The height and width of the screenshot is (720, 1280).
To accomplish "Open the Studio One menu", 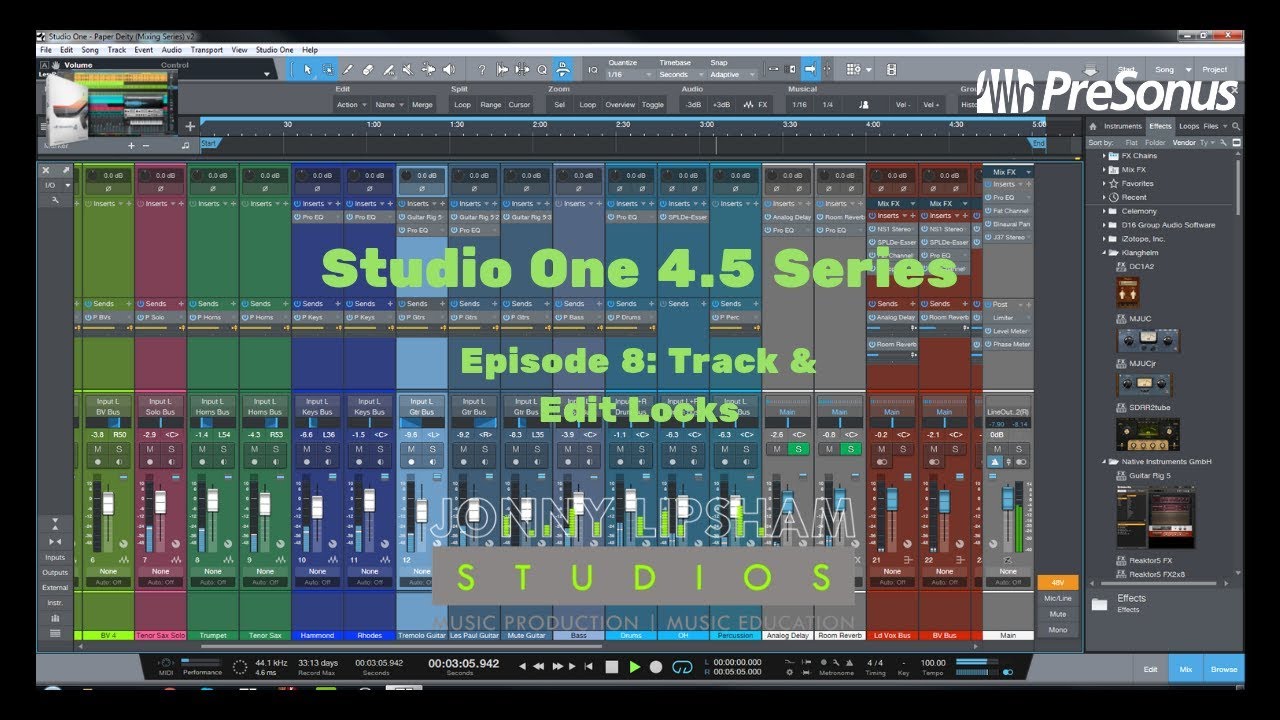I will click(275, 49).
